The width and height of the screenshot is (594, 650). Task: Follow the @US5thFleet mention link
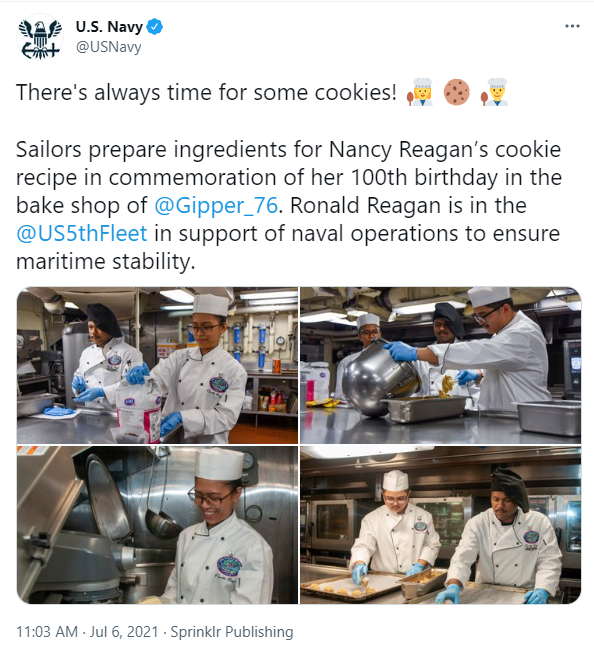point(82,233)
